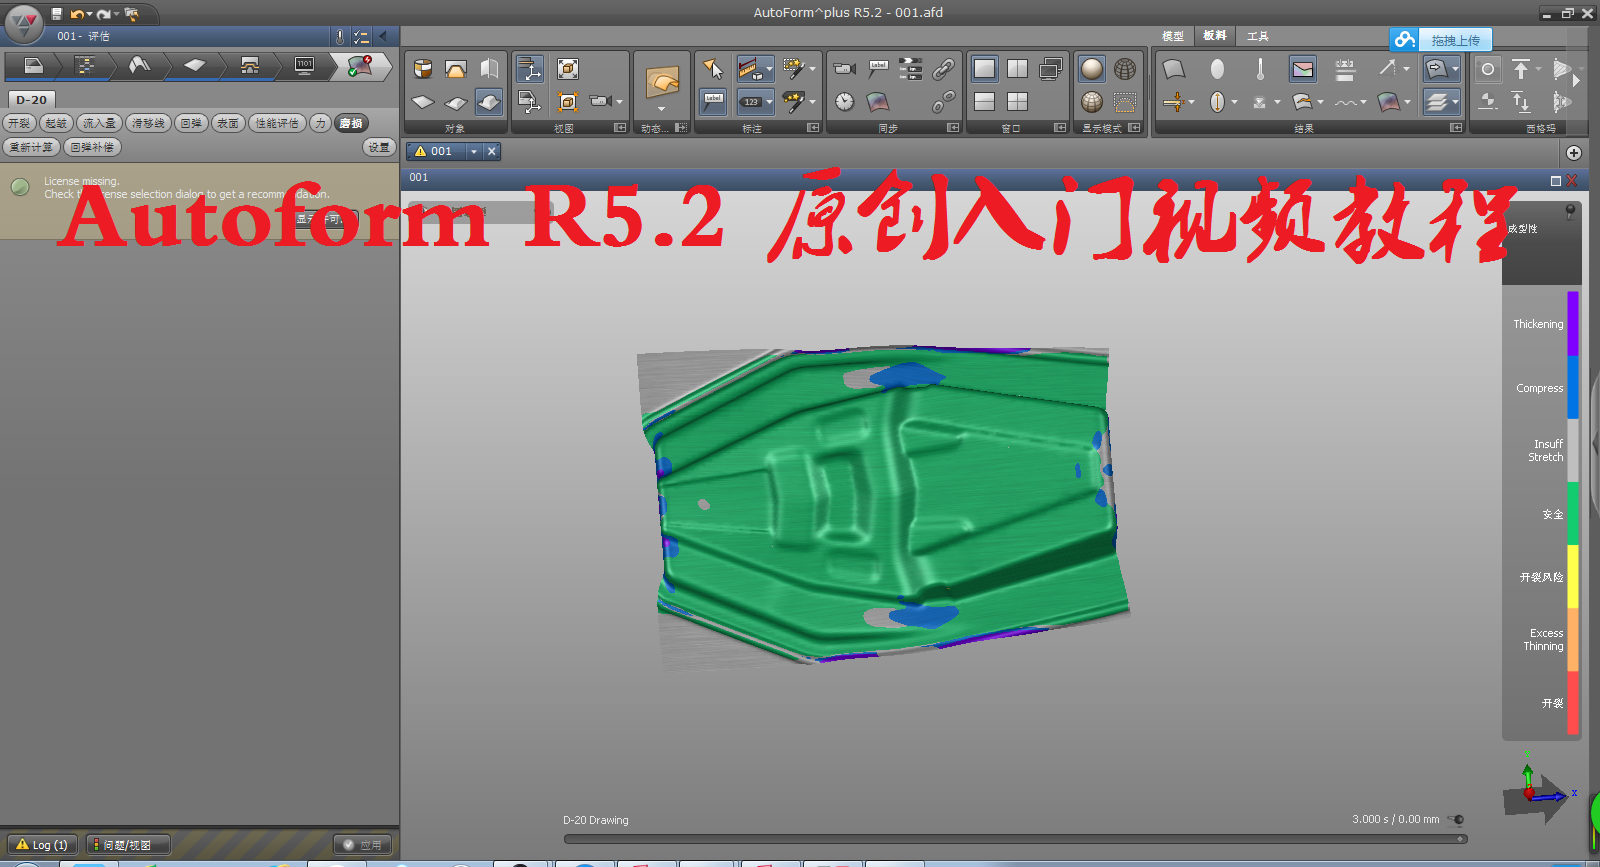Select the 力 evaluation button
Viewport: 1600px width, 867px height.
[320, 123]
